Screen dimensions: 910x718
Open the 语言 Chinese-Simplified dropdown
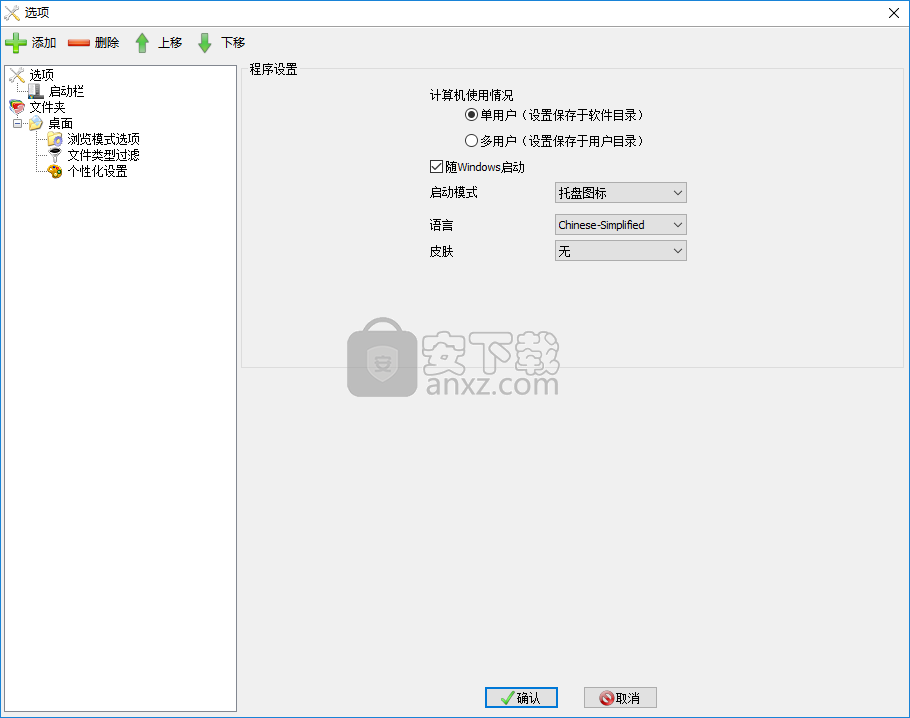coord(620,225)
